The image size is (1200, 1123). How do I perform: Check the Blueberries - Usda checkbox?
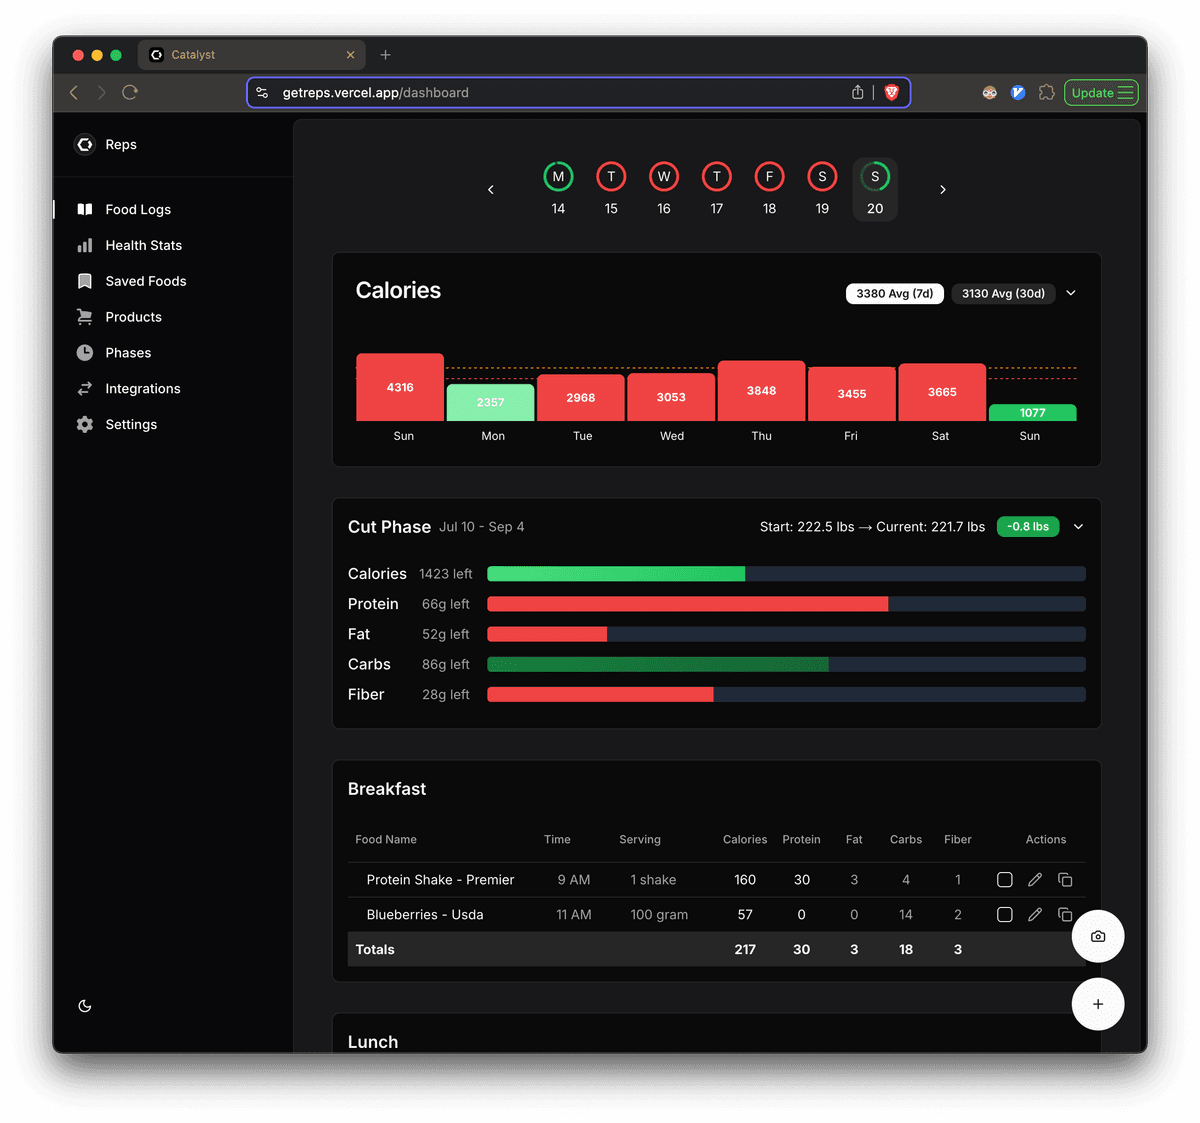[1005, 915]
